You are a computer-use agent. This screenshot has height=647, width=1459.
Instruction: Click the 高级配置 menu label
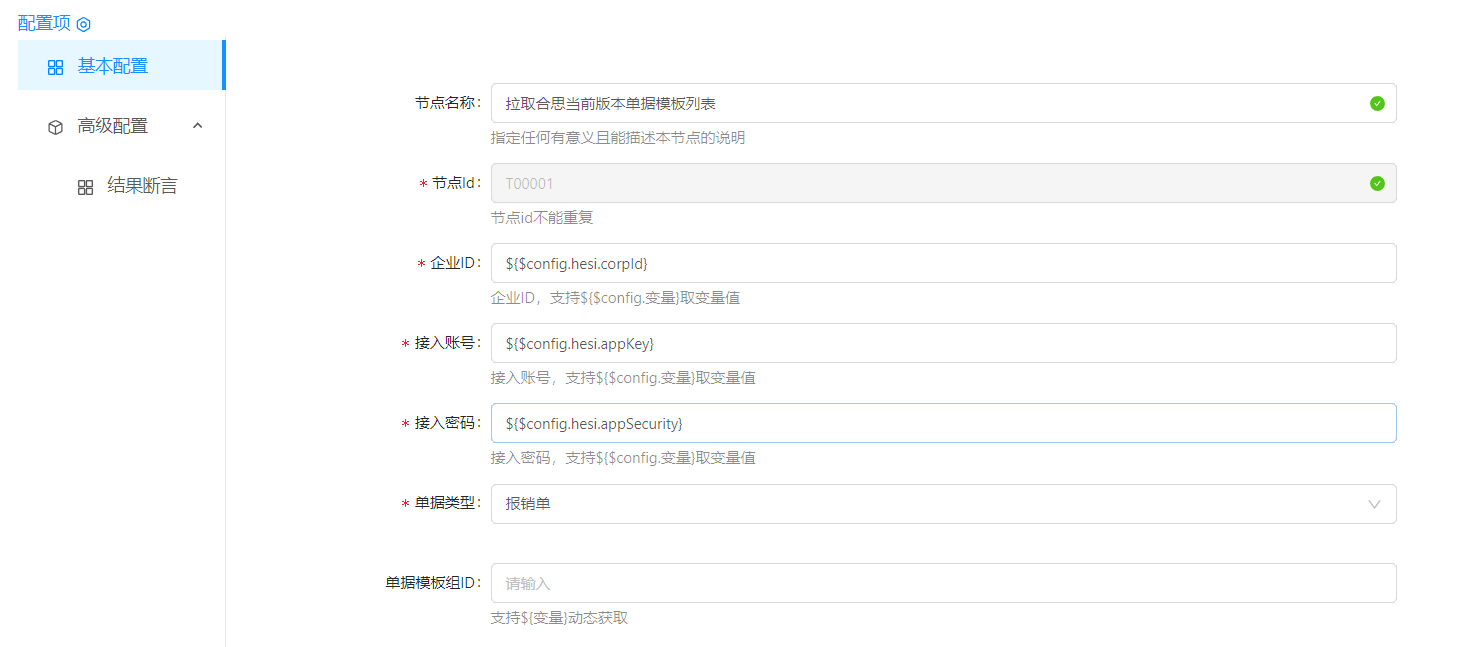[113, 126]
